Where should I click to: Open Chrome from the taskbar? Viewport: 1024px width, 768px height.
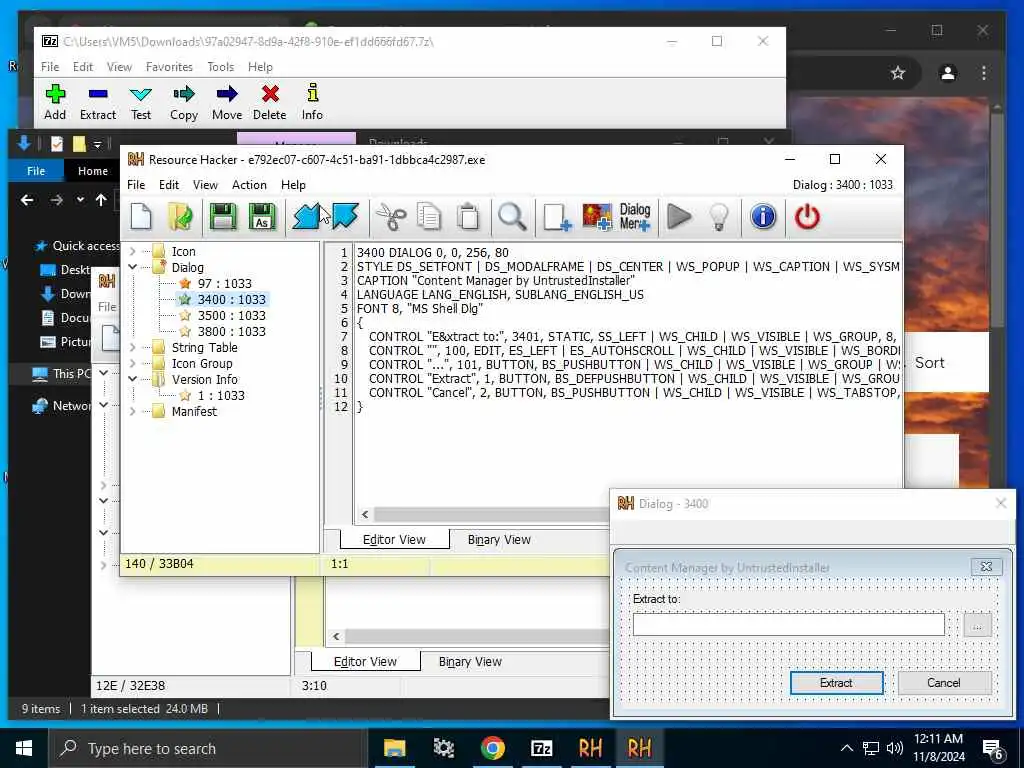pyautogui.click(x=493, y=748)
